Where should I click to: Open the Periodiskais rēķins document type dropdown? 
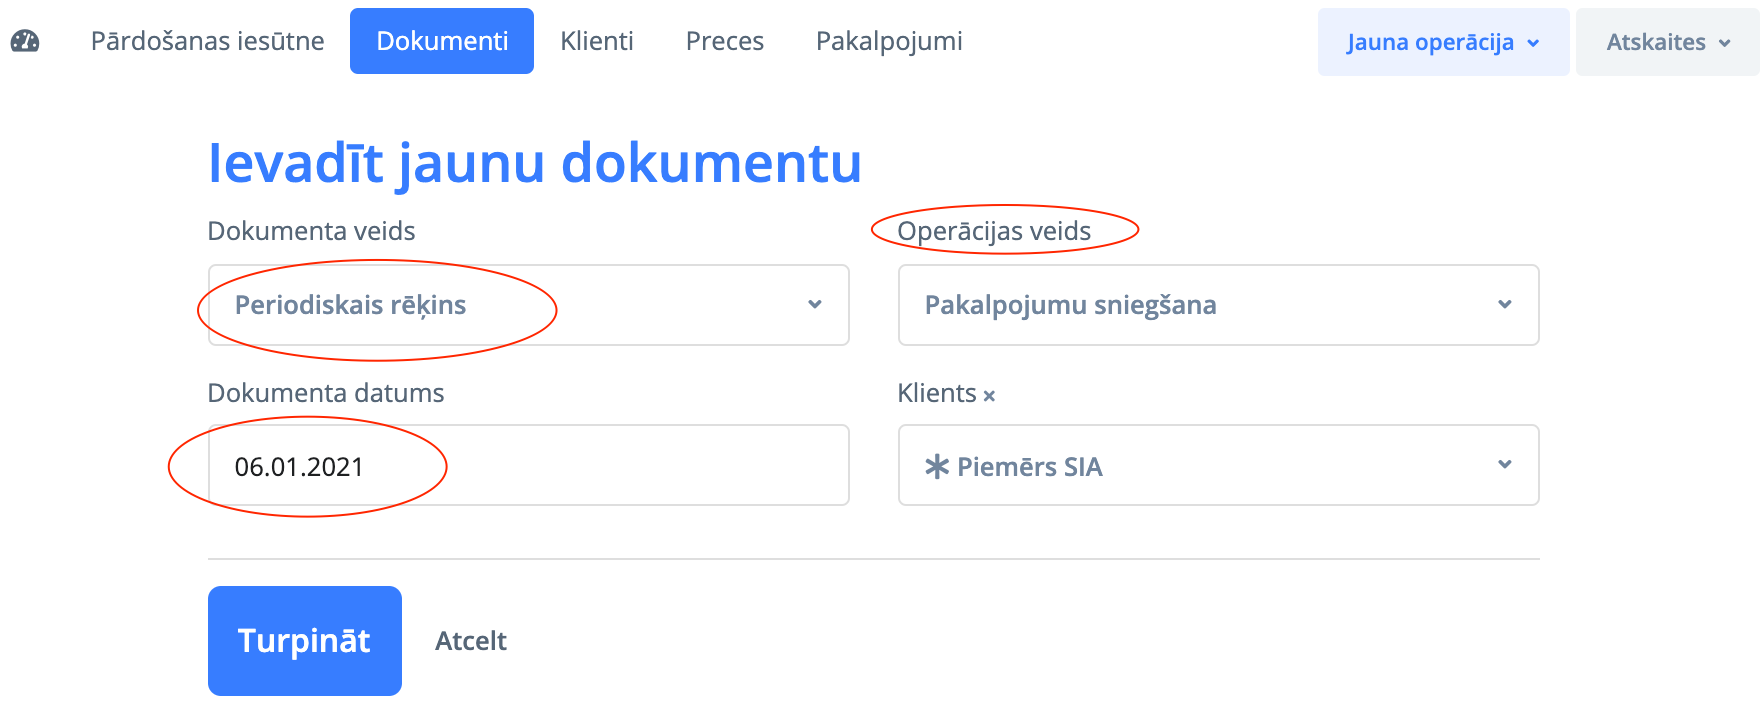(528, 305)
